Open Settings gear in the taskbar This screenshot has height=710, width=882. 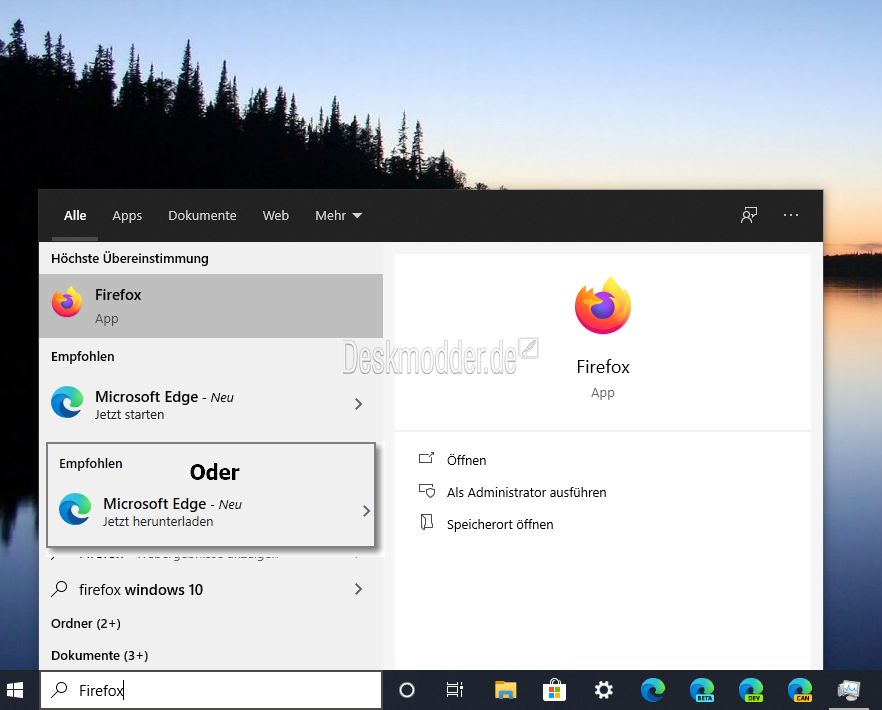click(x=604, y=690)
